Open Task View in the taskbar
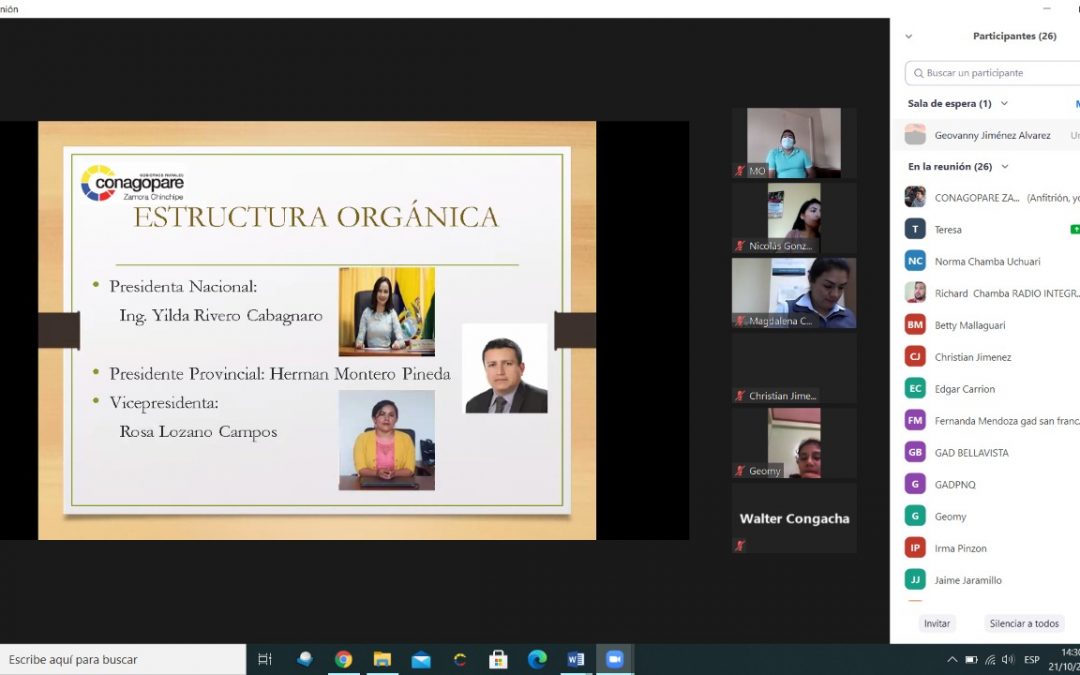Image resolution: width=1080 pixels, height=675 pixels. click(265, 659)
